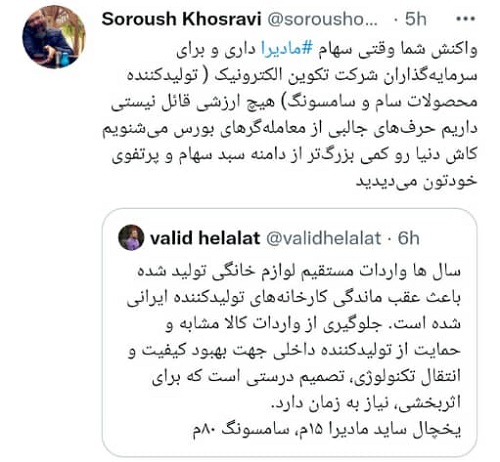Open Soroush Khosravi's profile picture
The width and height of the screenshot is (500, 462).
tap(54, 37)
